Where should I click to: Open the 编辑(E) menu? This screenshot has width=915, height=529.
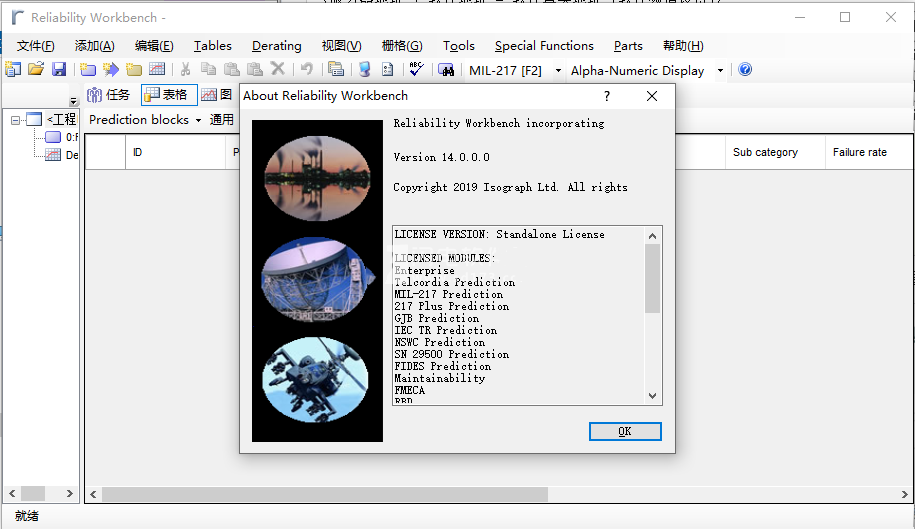(154, 46)
